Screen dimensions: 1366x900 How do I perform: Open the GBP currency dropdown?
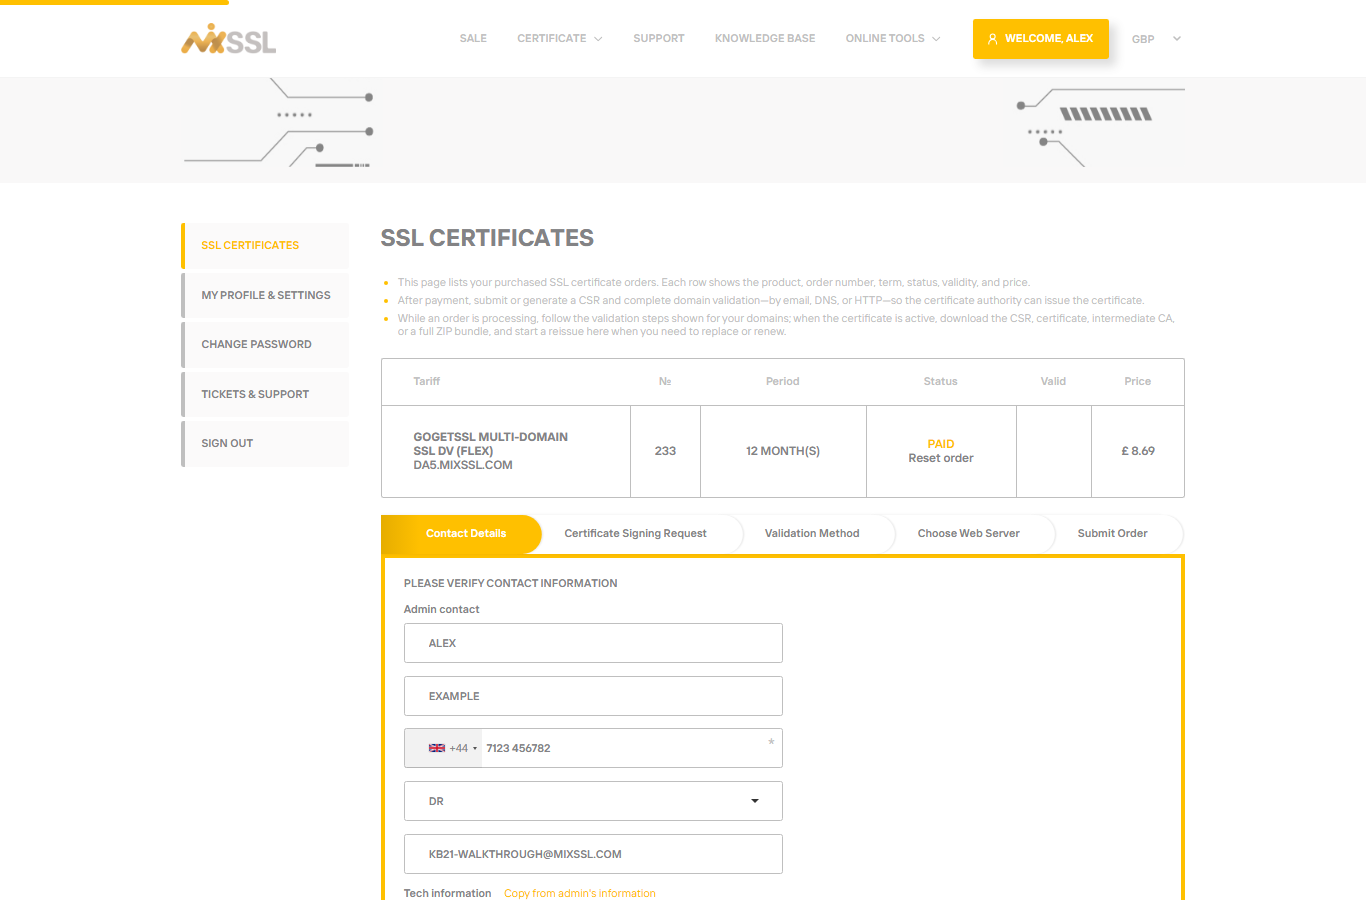click(1157, 39)
